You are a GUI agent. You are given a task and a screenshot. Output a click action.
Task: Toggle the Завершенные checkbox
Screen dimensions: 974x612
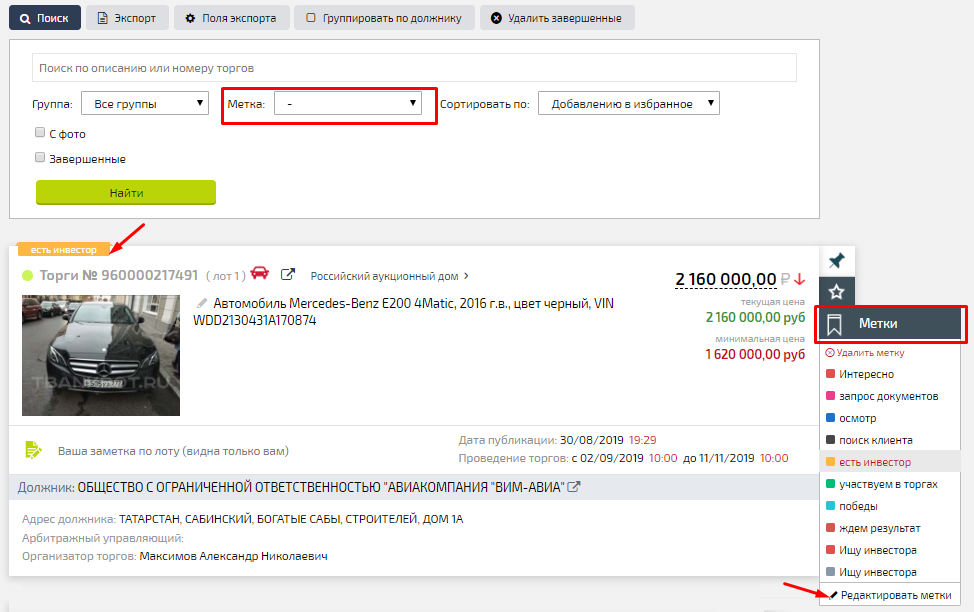pos(40,157)
